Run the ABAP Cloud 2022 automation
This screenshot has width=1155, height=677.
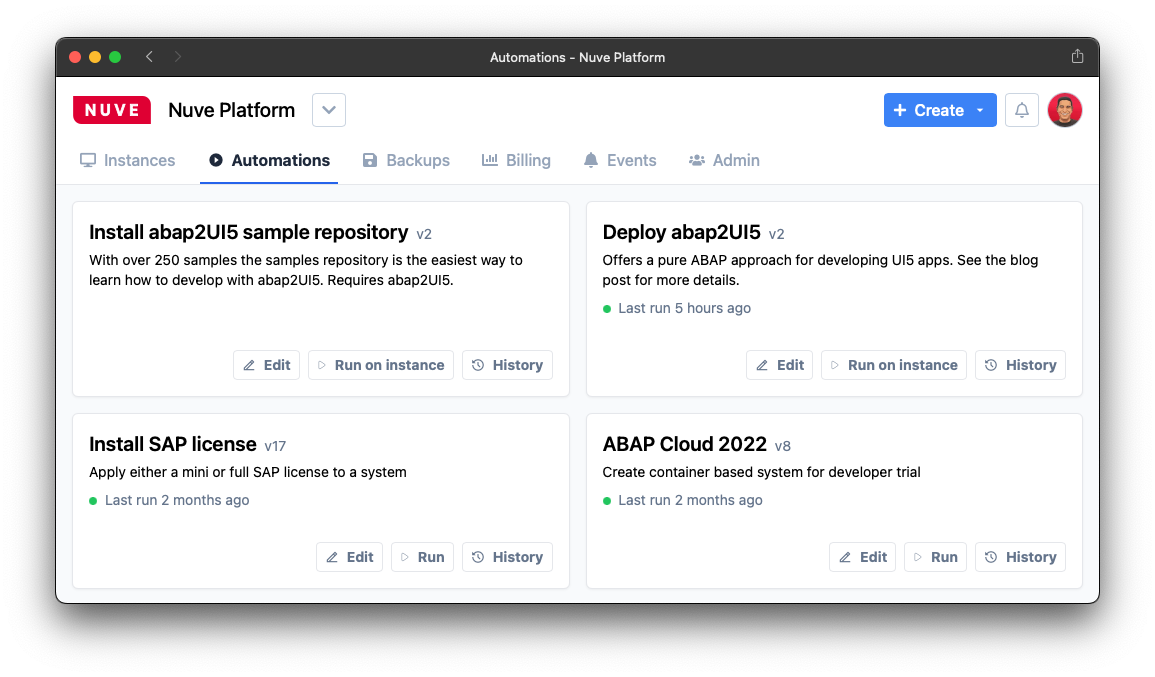tap(935, 557)
